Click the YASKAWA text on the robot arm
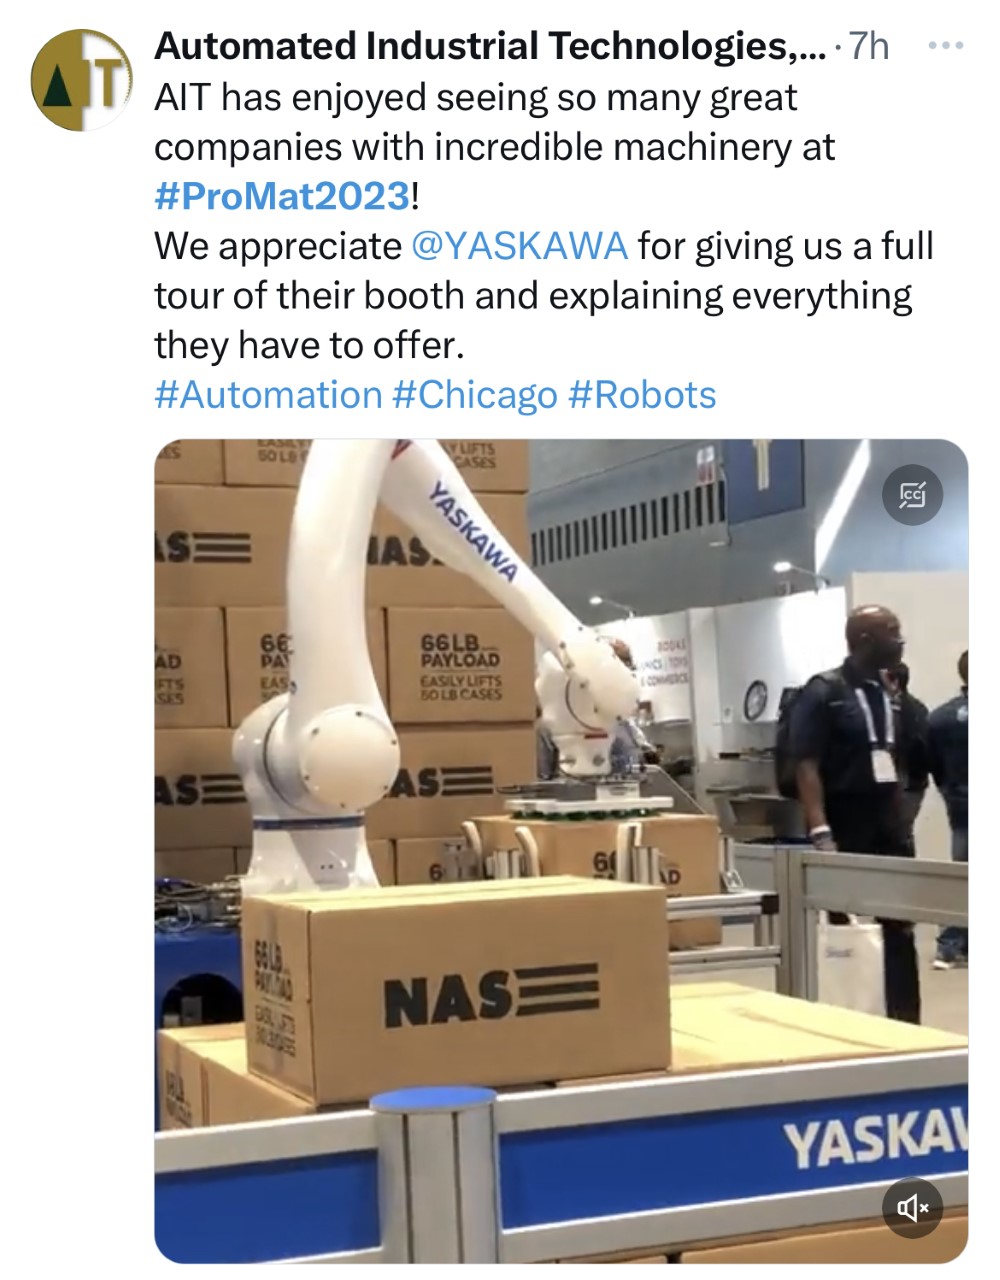Screen dimensions: 1000x1280 tap(472, 531)
